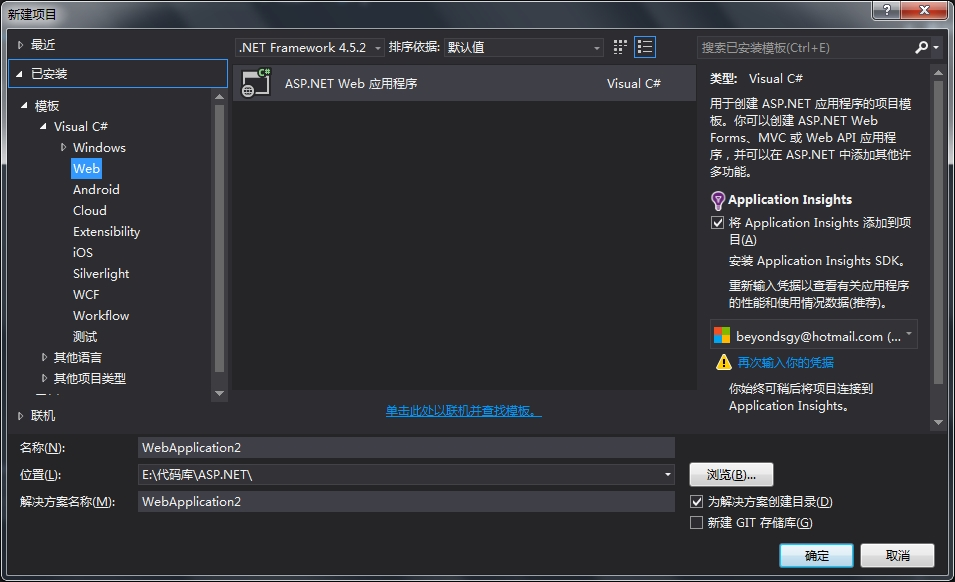The width and height of the screenshot is (955, 582).
Task: Select the Web template category
Action: coord(86,169)
